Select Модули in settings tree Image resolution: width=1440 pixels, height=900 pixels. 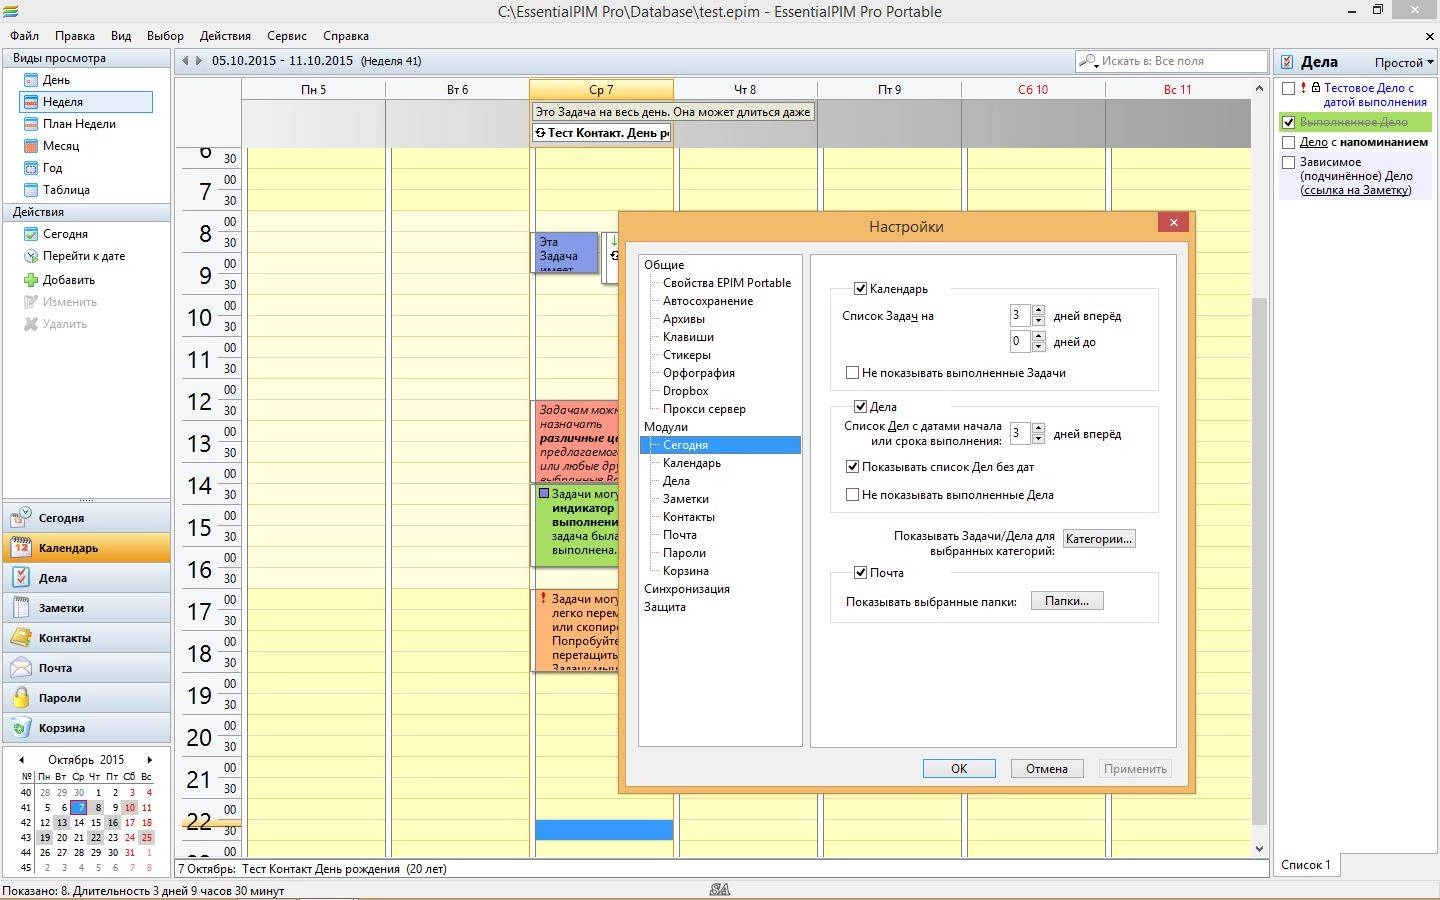click(665, 427)
